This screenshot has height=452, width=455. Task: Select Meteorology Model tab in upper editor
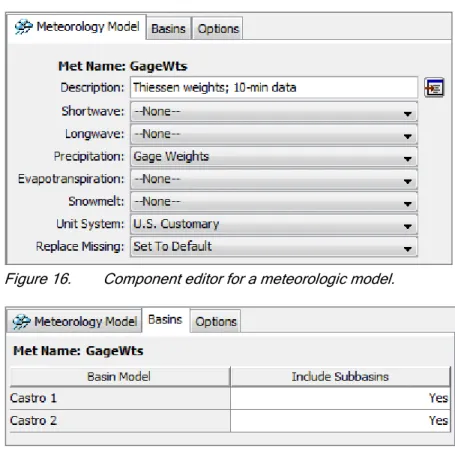click(77, 27)
